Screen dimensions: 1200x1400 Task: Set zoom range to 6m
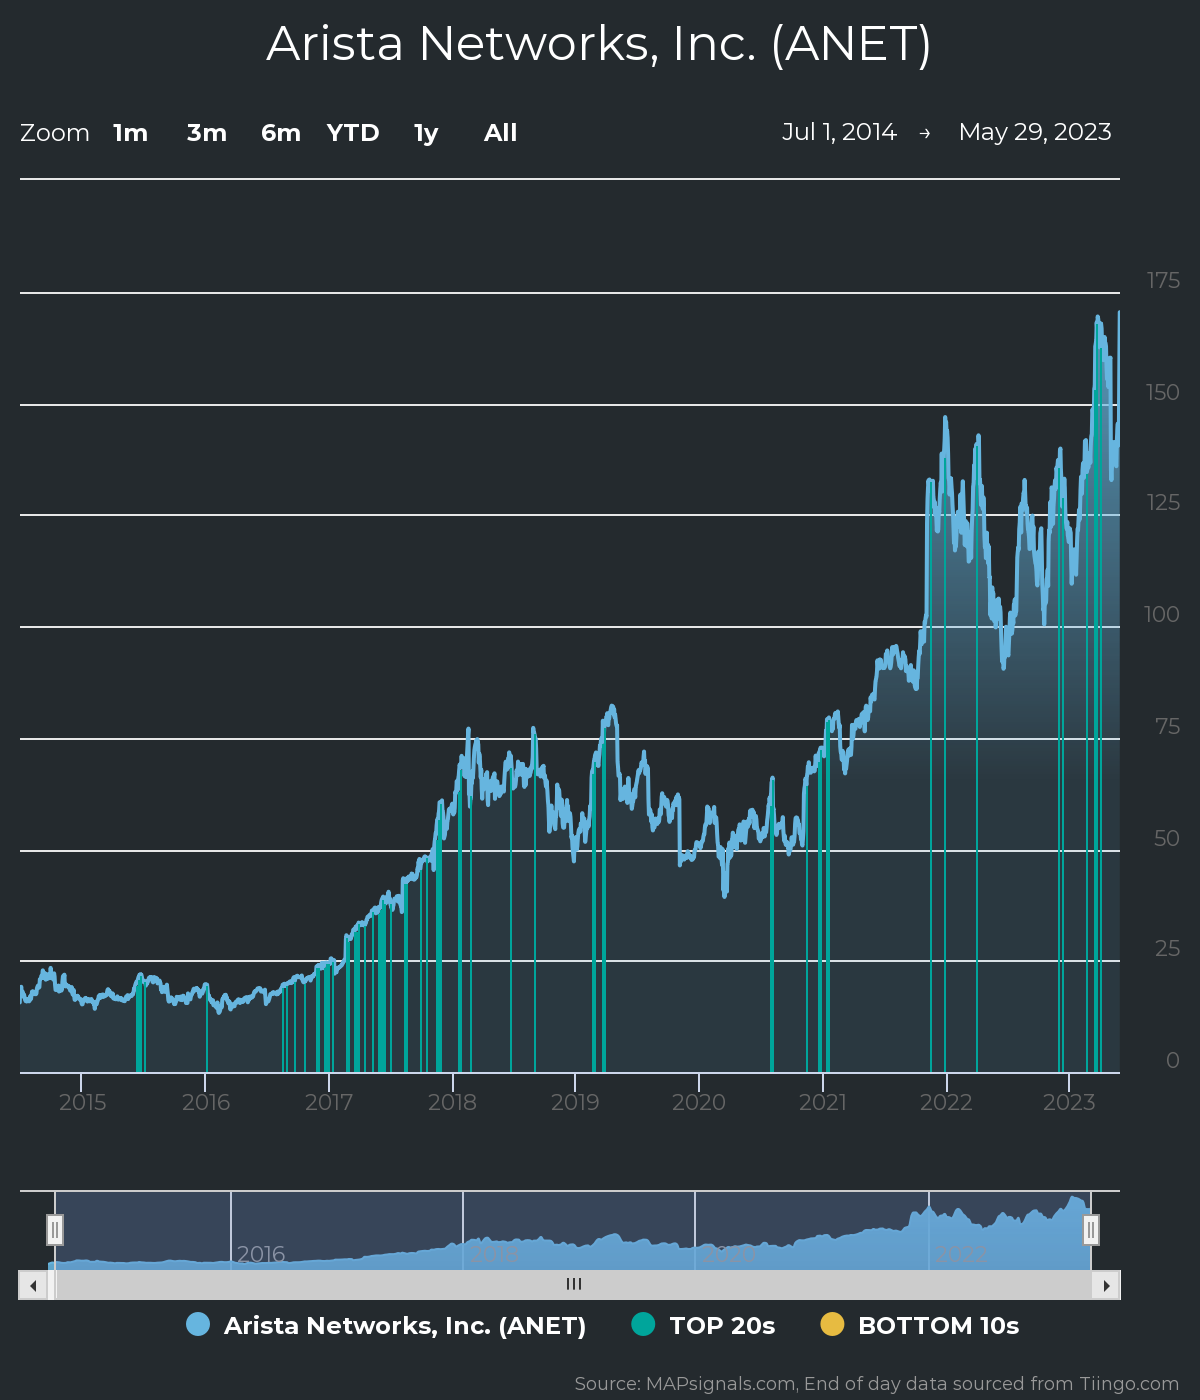click(281, 133)
